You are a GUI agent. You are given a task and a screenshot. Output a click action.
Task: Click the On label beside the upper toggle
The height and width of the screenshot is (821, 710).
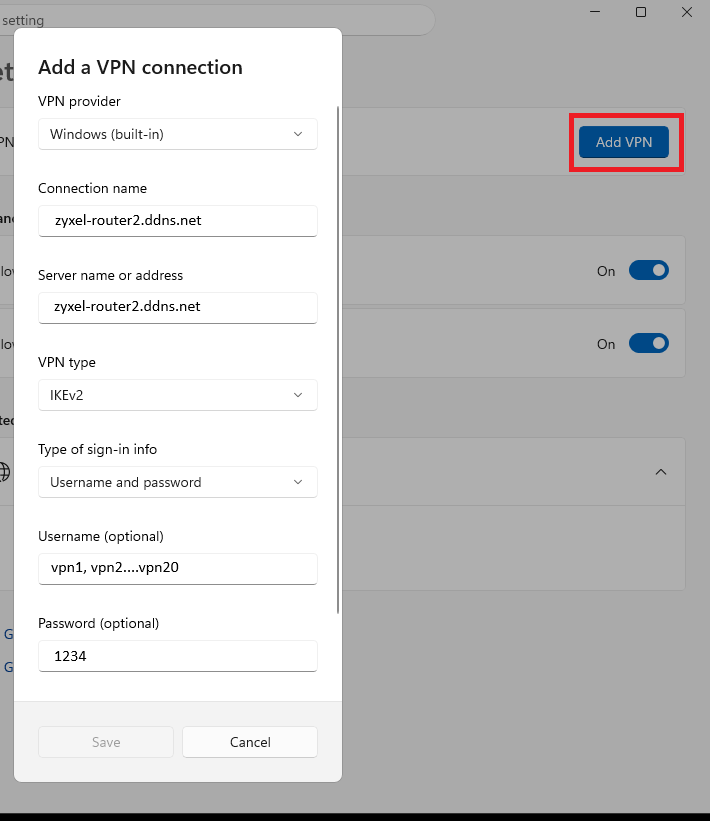[x=606, y=271]
